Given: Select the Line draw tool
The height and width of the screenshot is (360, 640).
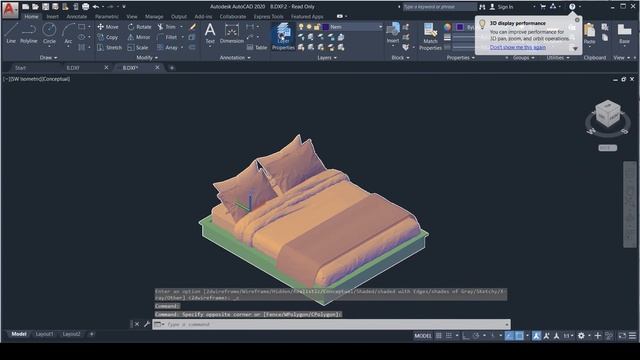Looking at the screenshot, I should coord(11,33).
